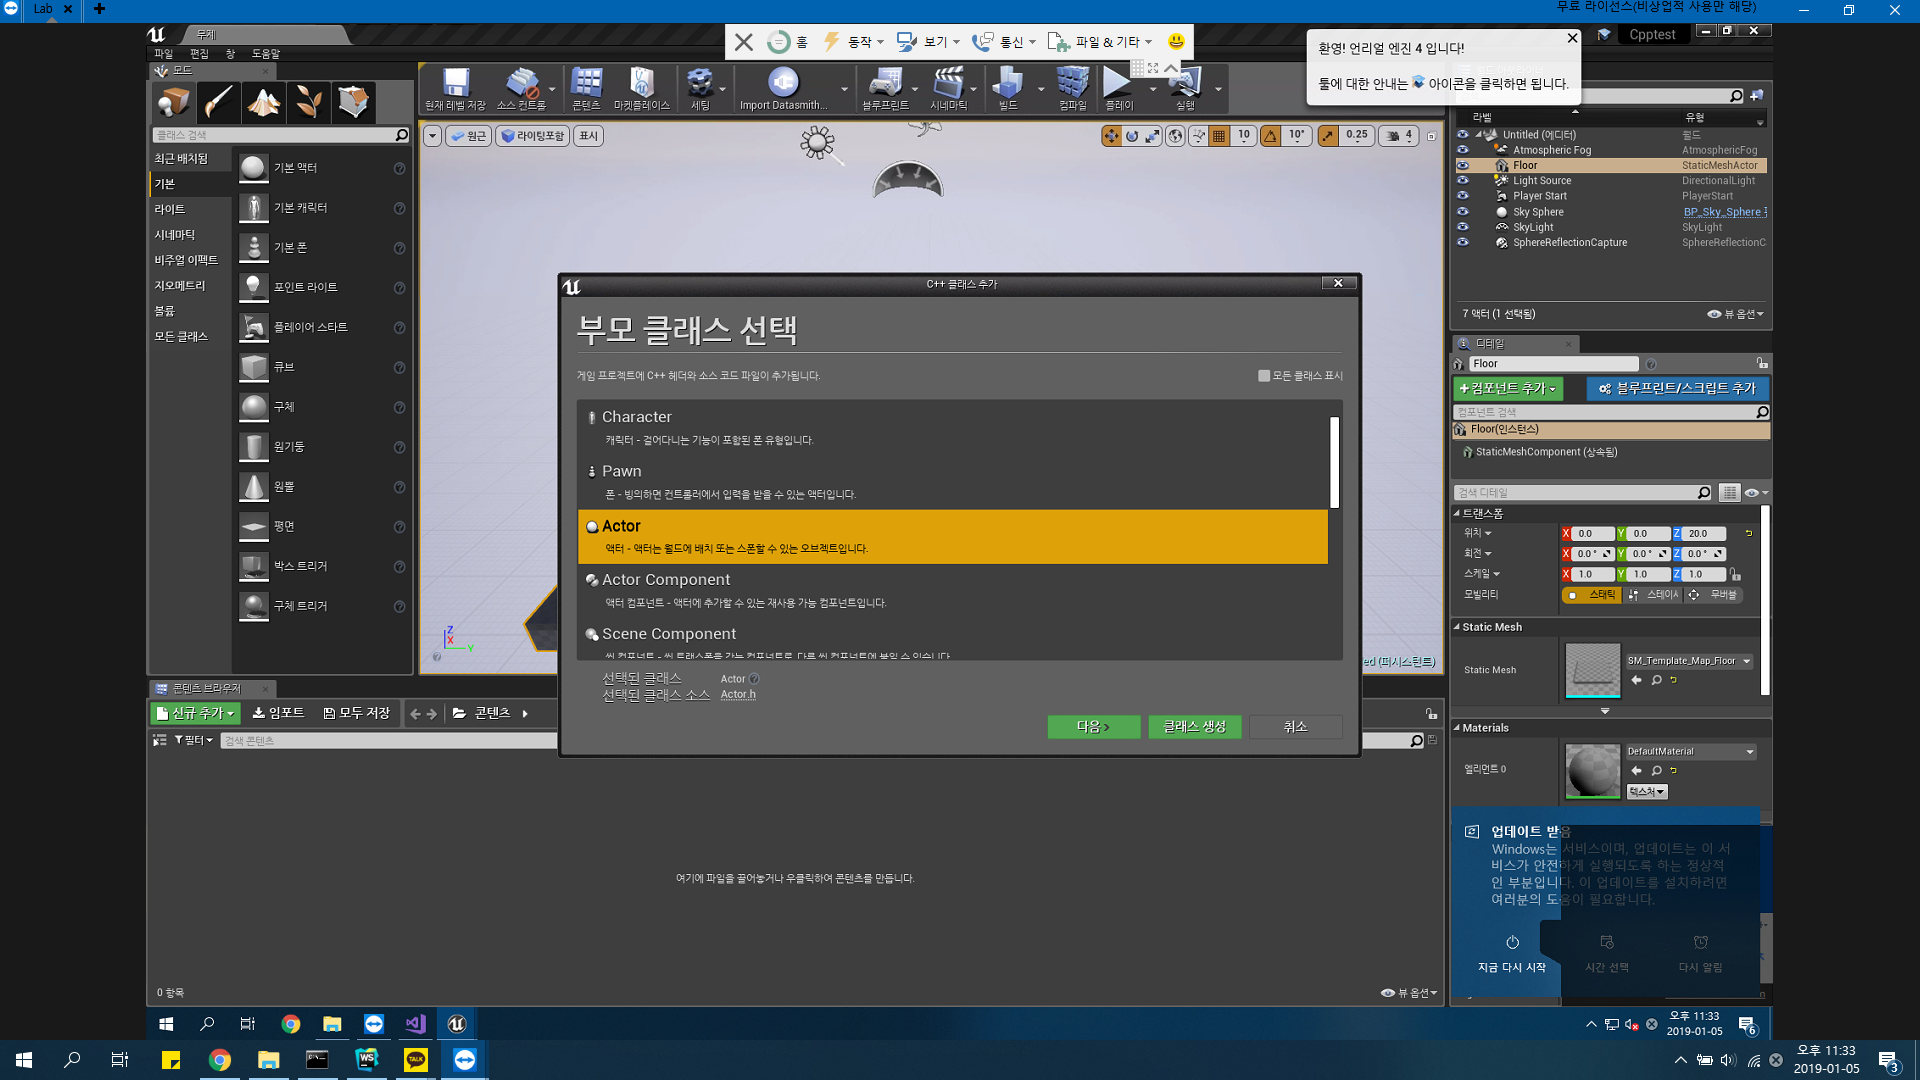Image resolution: width=1920 pixels, height=1080 pixels.
Task: Select the Geometry editing mode icon
Action: coord(353,101)
